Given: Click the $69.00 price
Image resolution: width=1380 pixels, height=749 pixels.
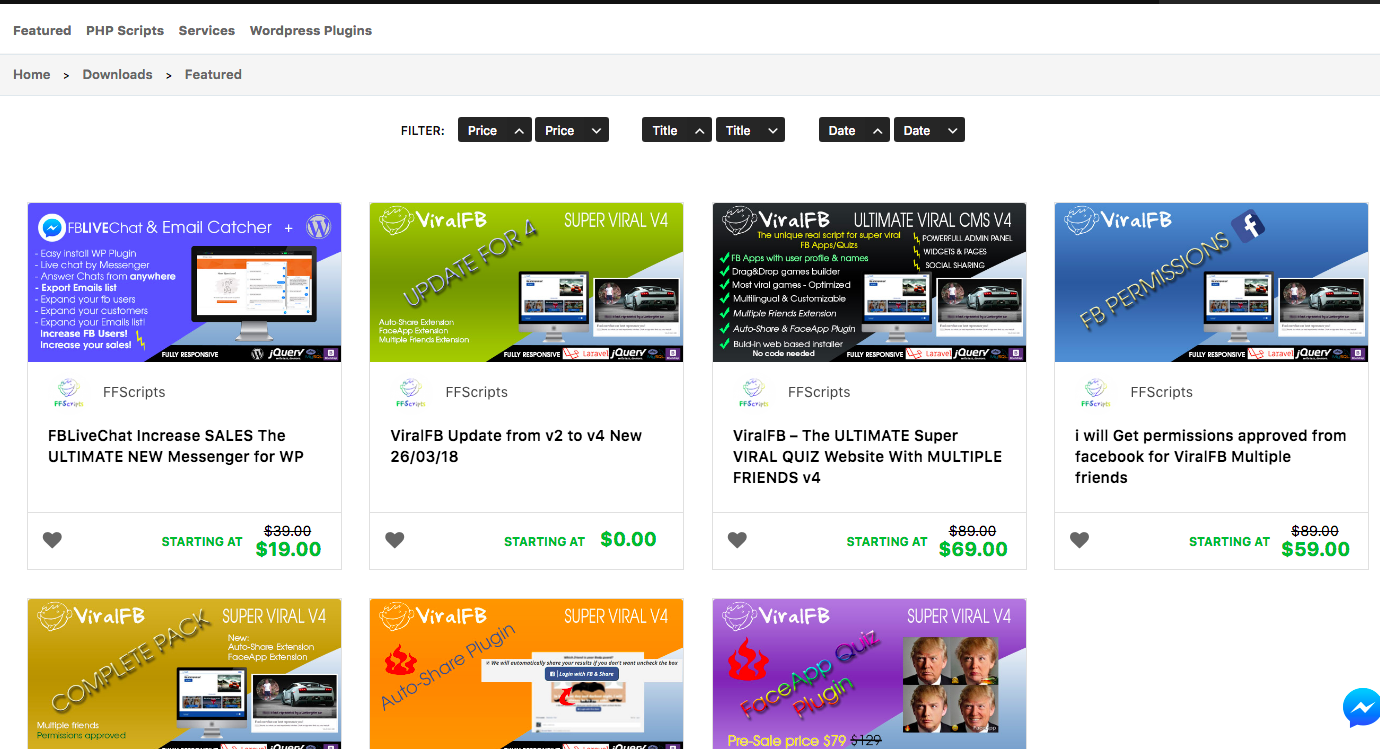Looking at the screenshot, I should 973,549.
